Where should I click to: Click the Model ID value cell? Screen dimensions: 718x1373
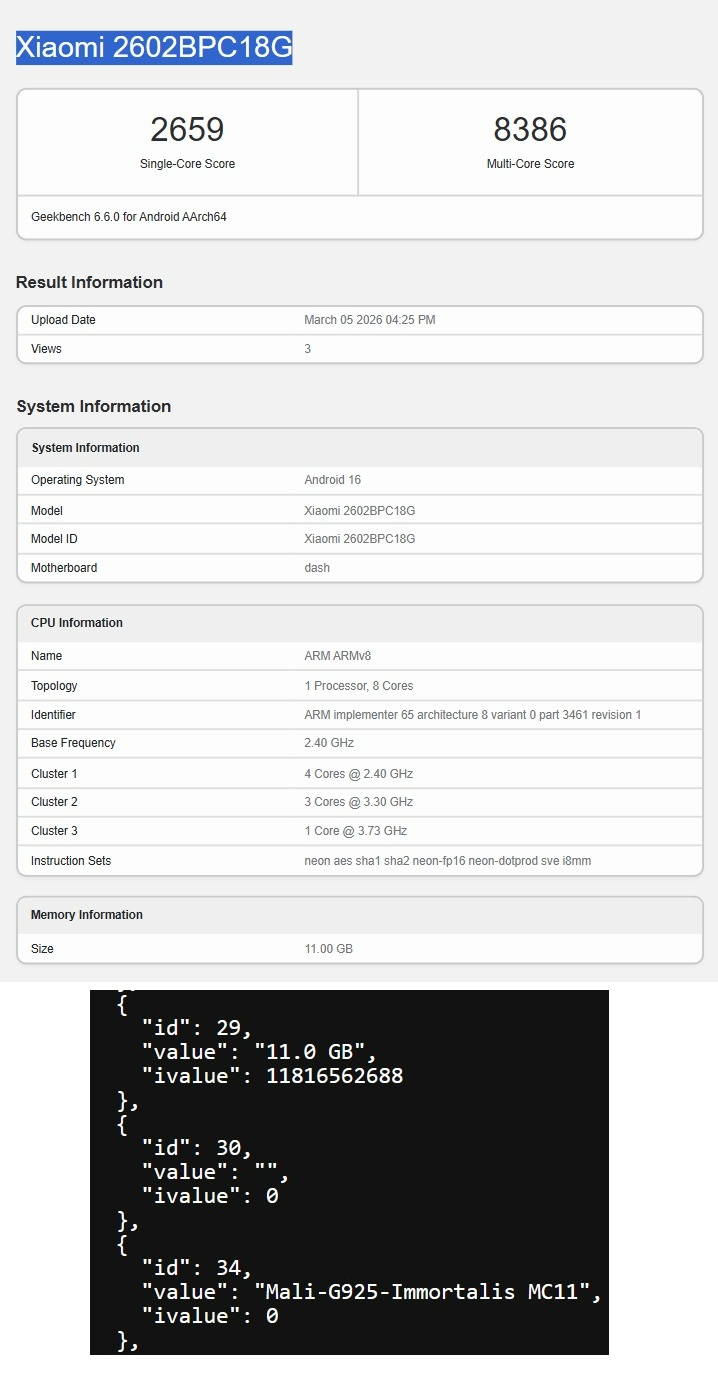(359, 539)
